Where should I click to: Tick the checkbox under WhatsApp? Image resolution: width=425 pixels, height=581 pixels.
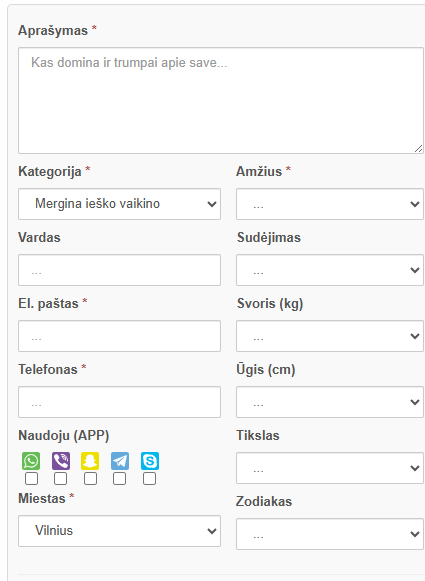(x=31, y=479)
